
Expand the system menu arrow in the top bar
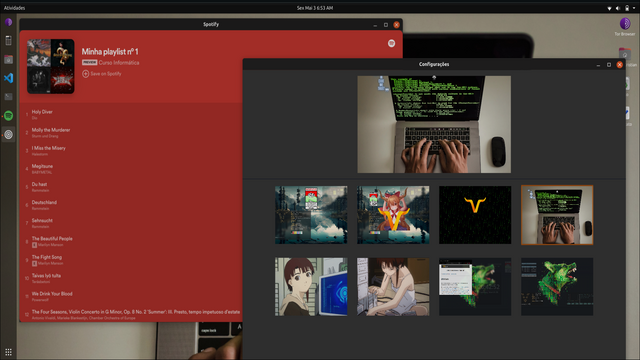(634, 8)
